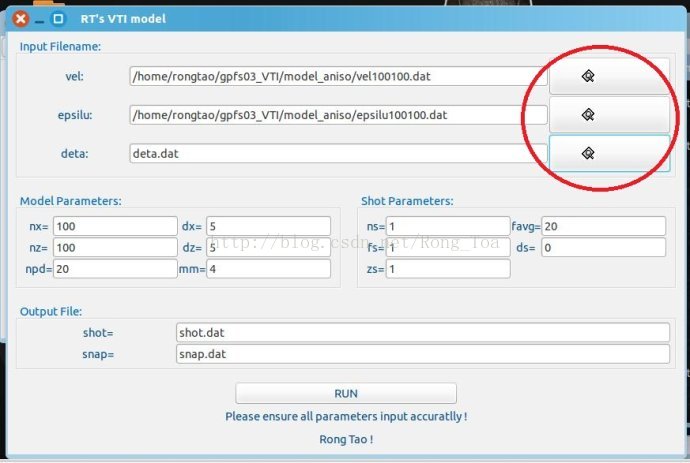Click the 'RT's VTI model' window title
The height and width of the screenshot is (463, 690).
pos(123,19)
